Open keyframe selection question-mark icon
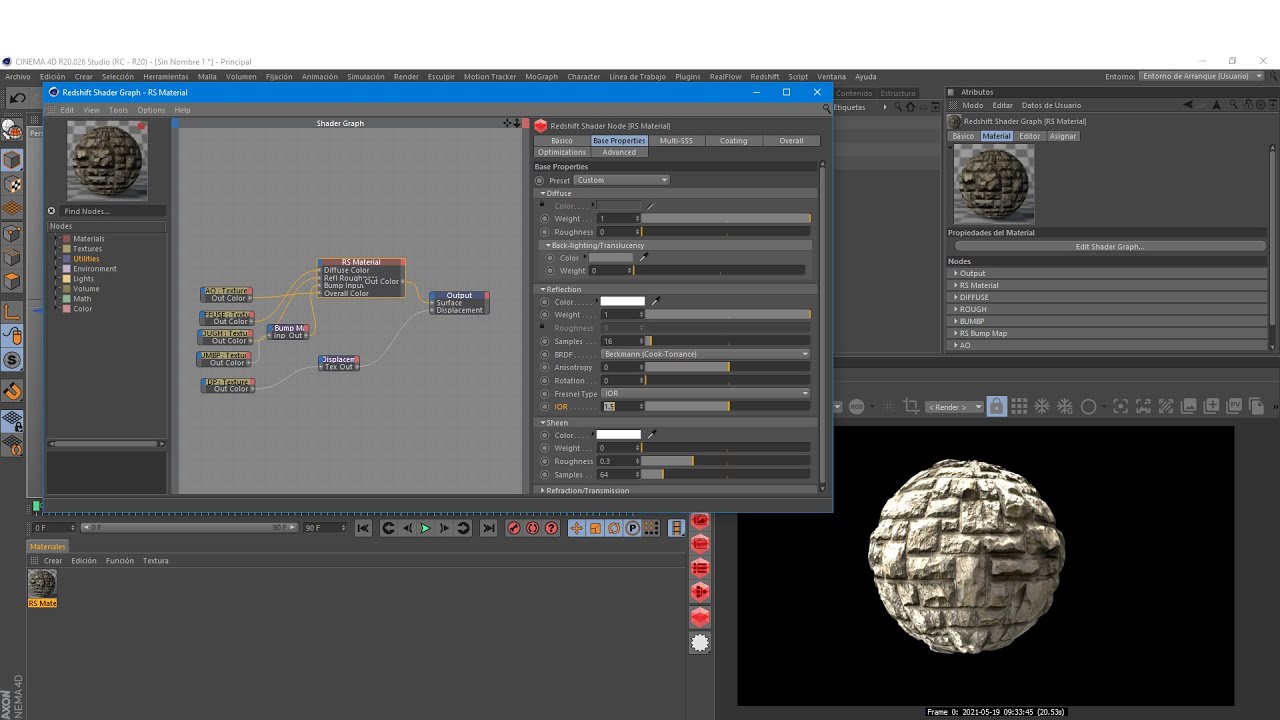Viewport: 1280px width, 720px height. click(551, 528)
